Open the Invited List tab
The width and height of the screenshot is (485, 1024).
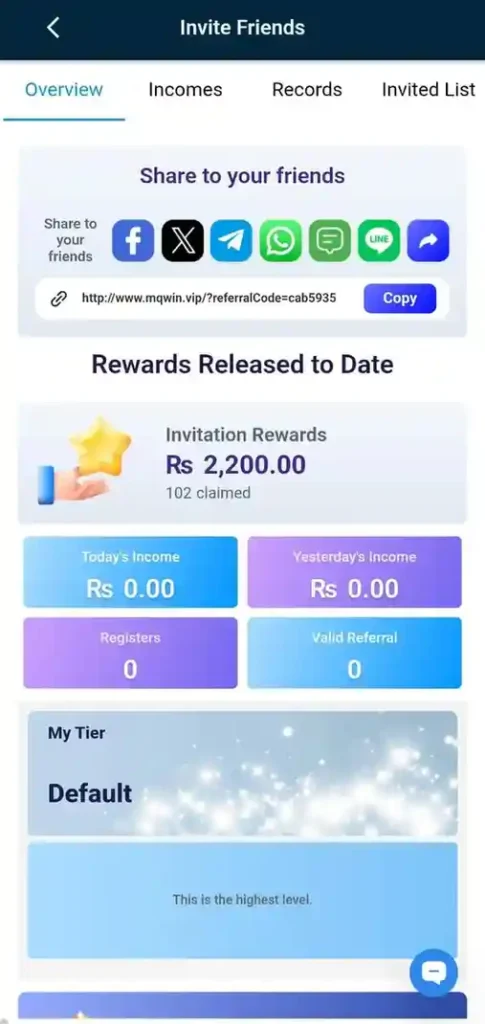point(429,89)
